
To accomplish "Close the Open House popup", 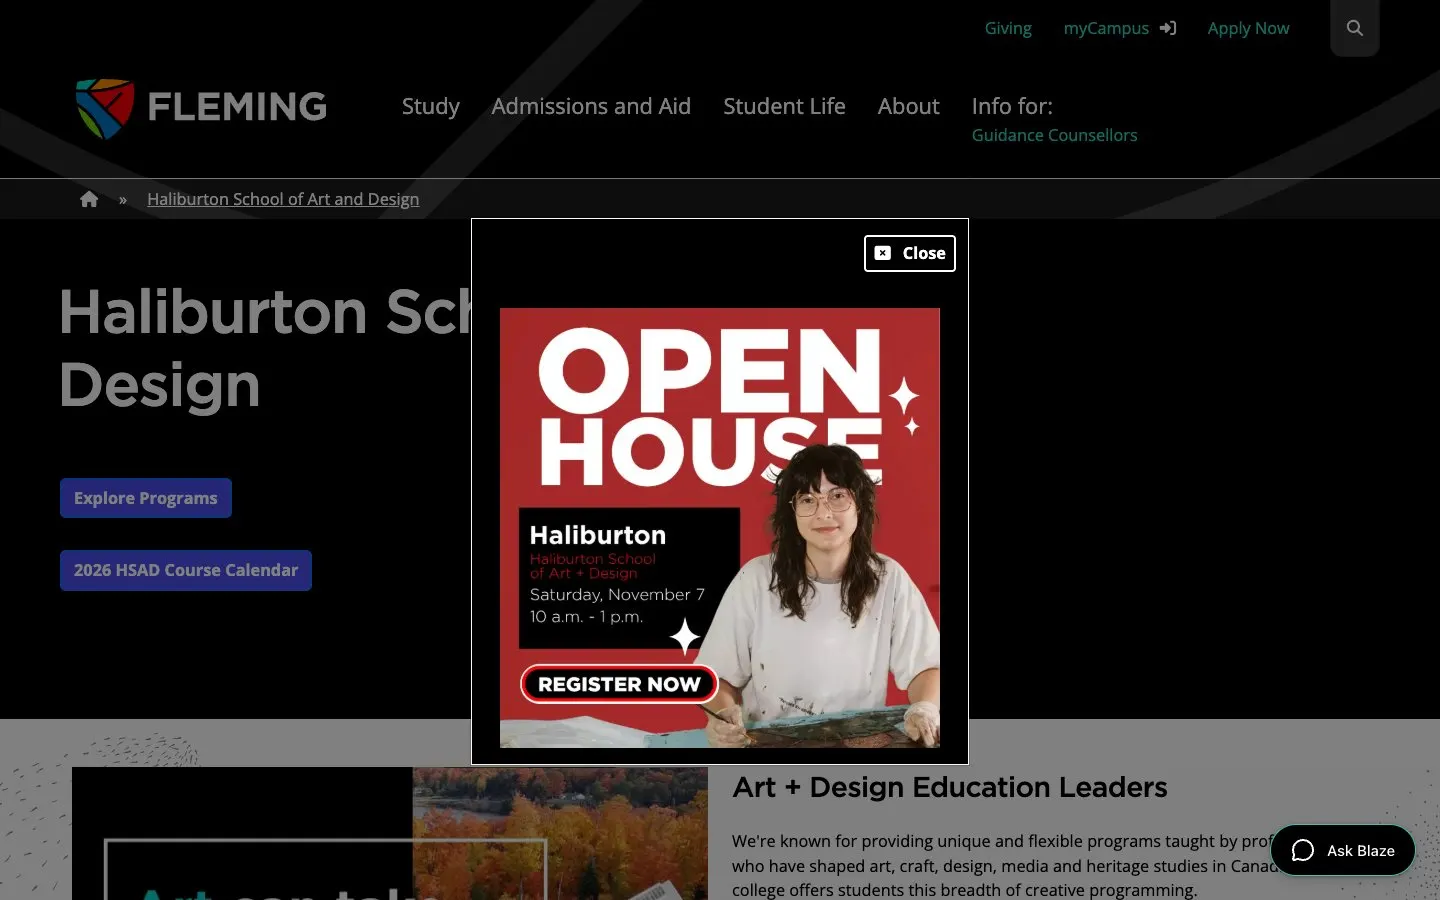I will (910, 253).
